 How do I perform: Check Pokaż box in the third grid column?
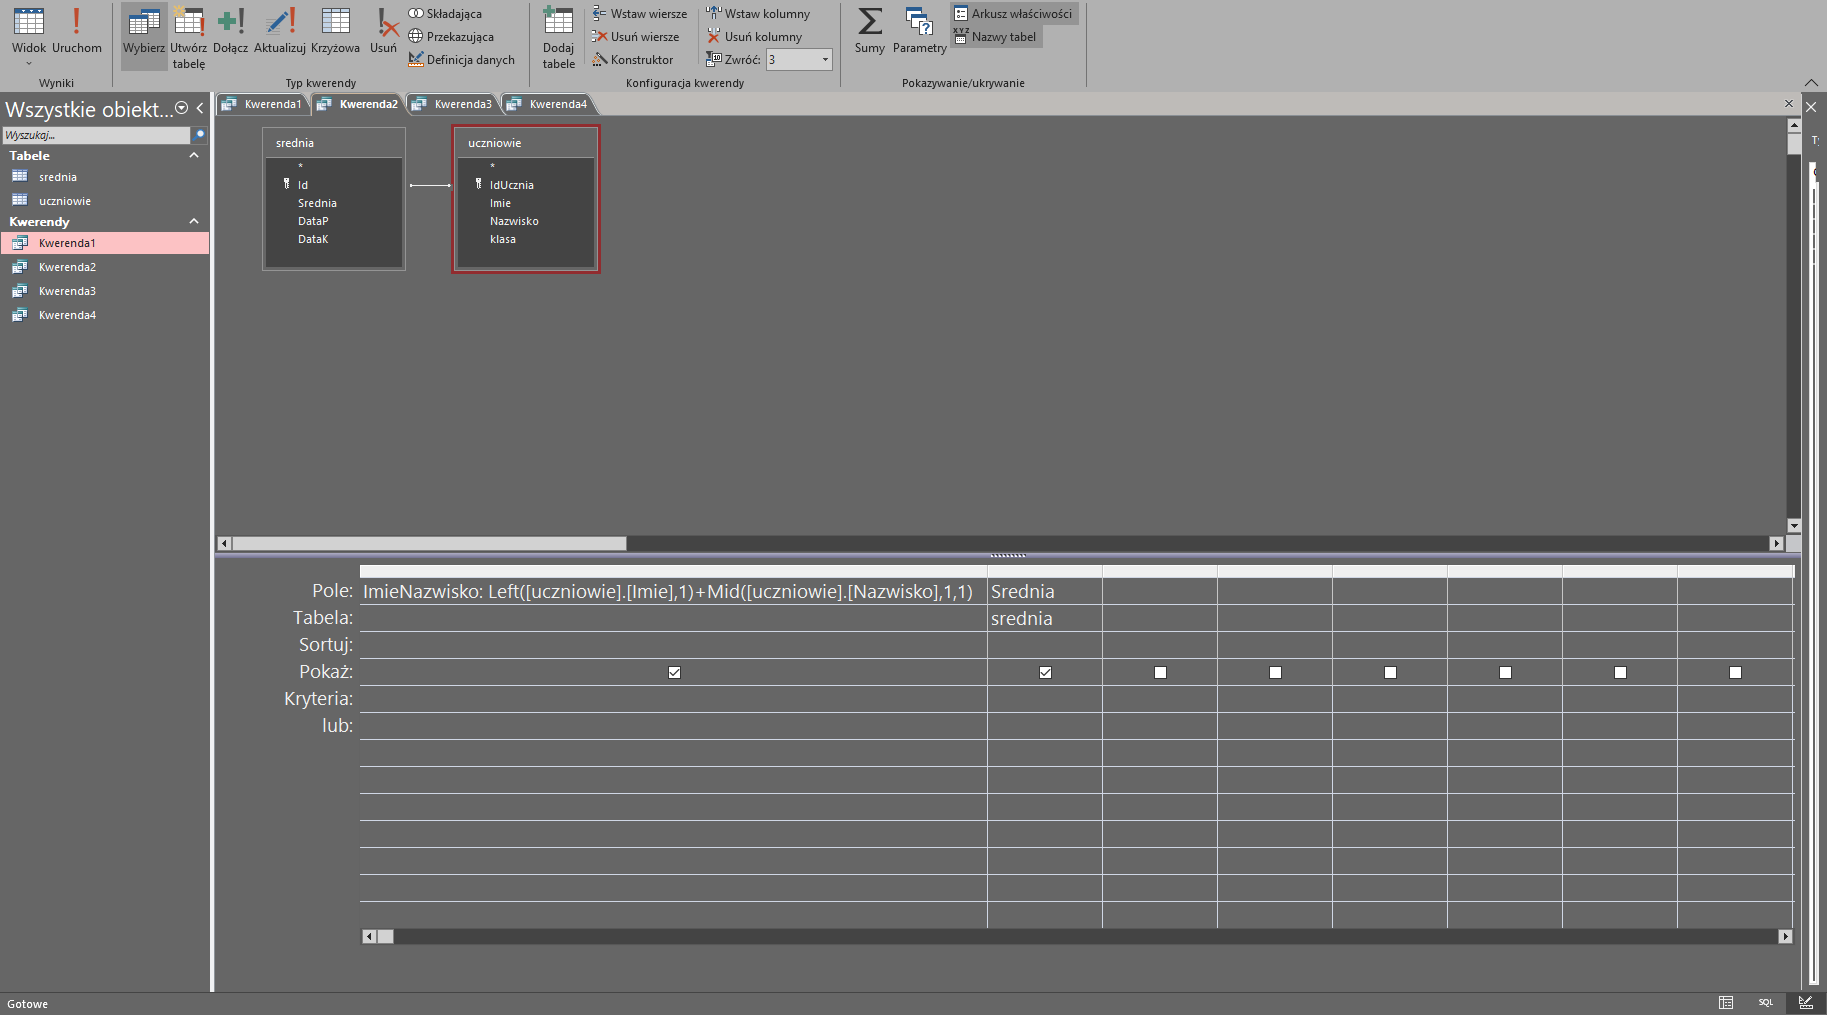1160,672
